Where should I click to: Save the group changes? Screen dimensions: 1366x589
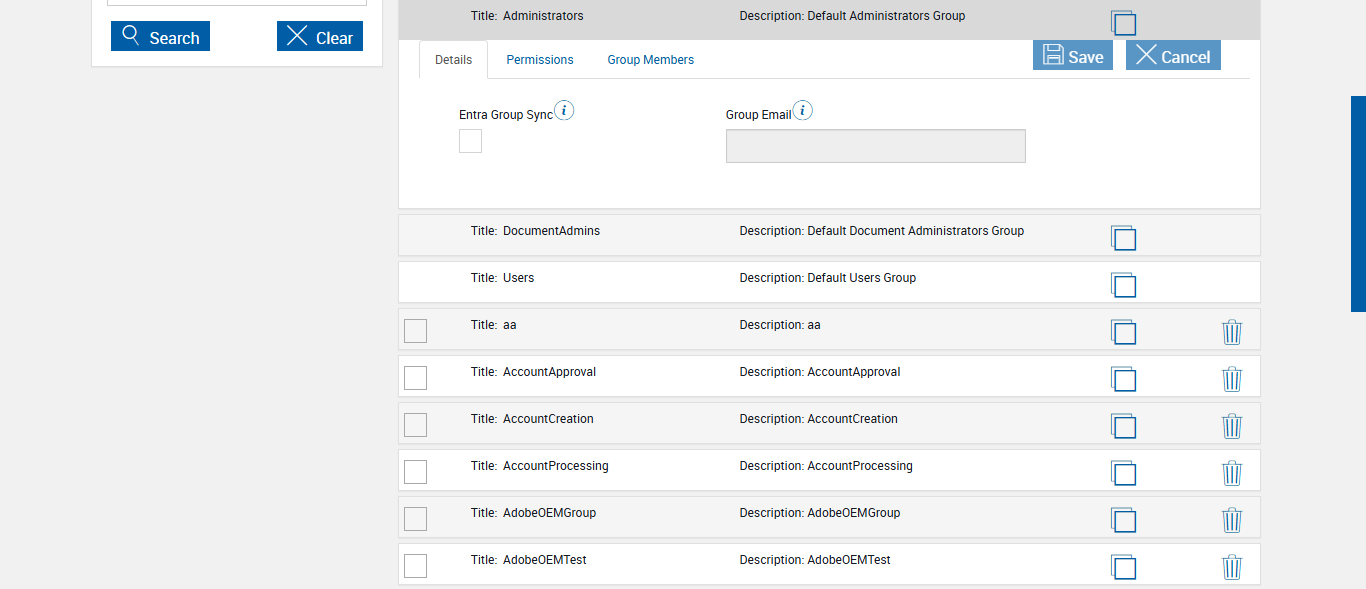point(1072,56)
